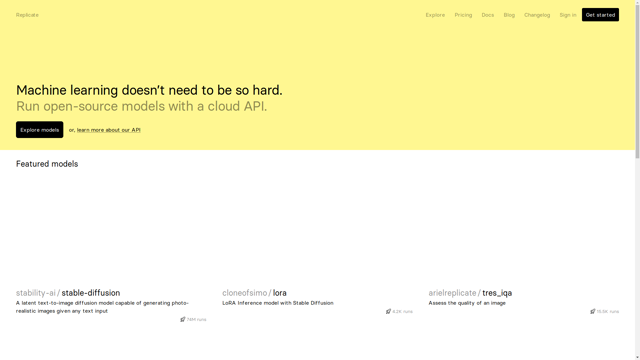Viewport: 640px width, 360px height.
Task: Open arielreplicate / tres_iqa model
Action: (x=470, y=293)
